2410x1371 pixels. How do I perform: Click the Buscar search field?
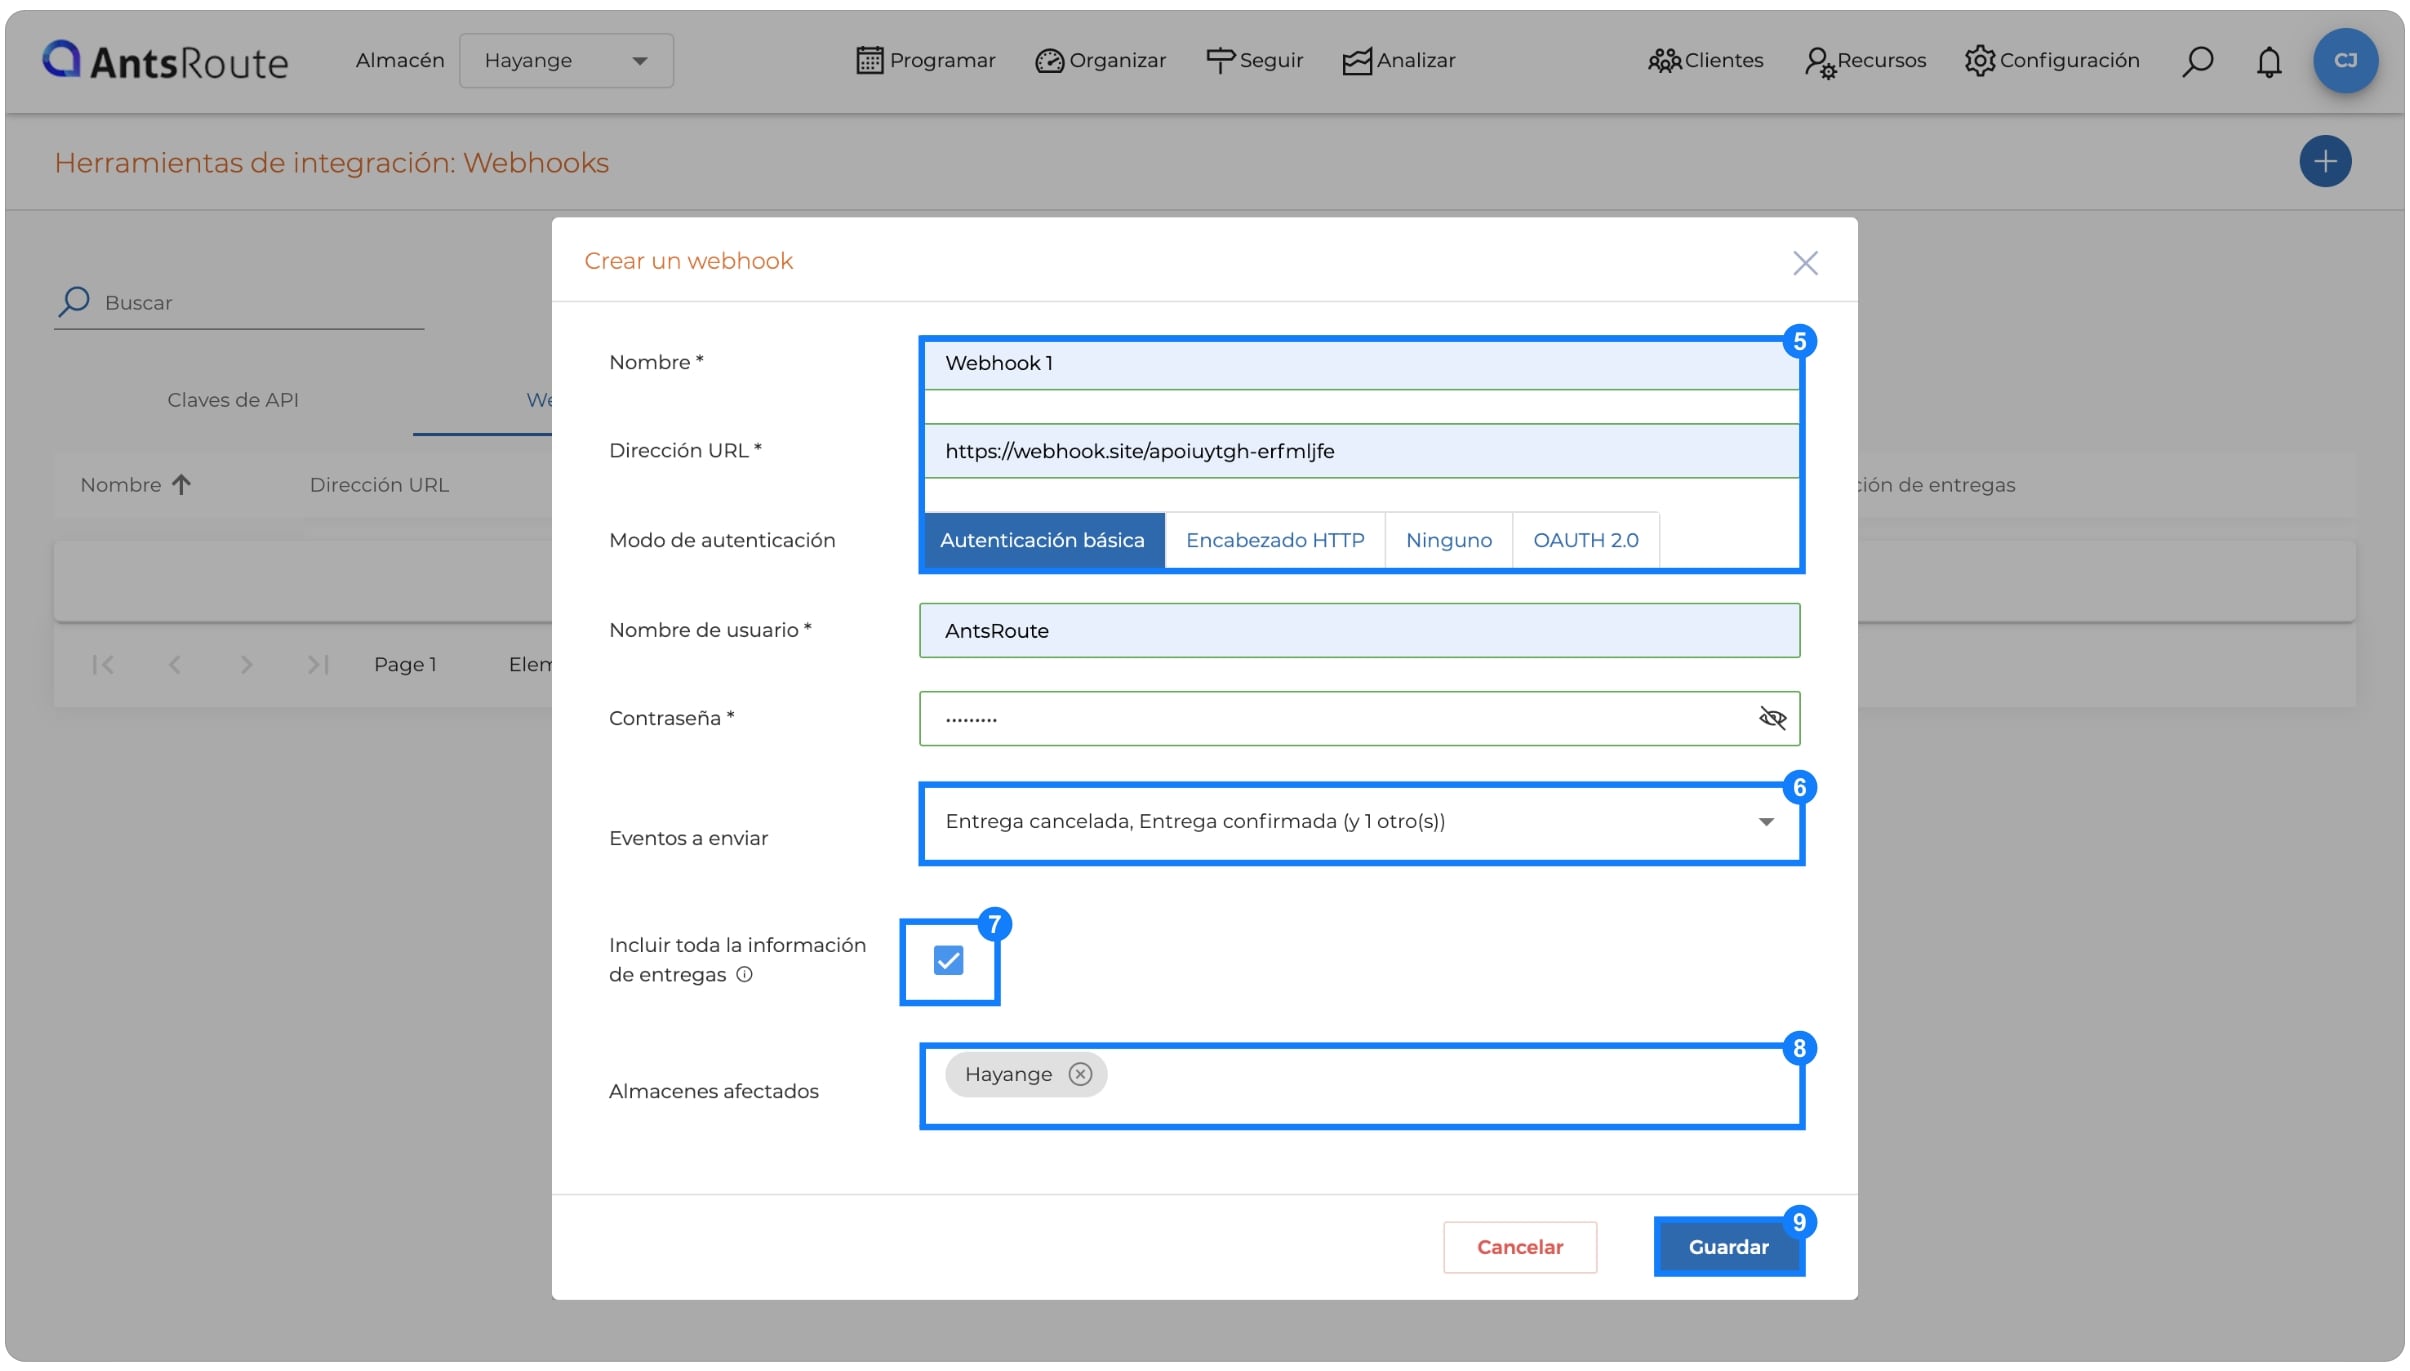240,303
